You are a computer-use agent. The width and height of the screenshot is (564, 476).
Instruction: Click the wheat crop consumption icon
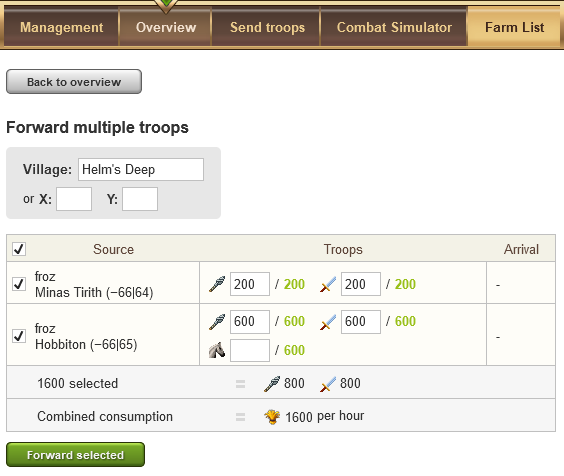(272, 417)
